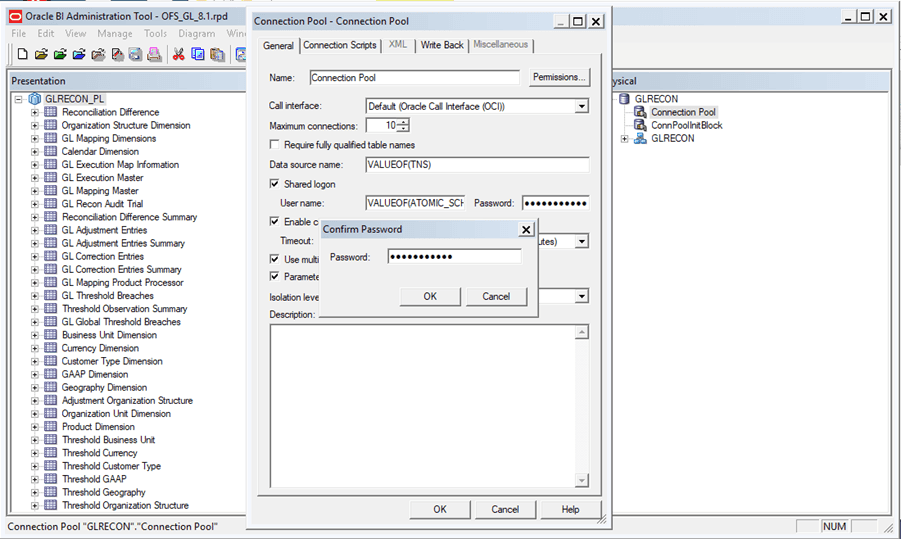Image resolution: width=901 pixels, height=539 pixels.
Task: Click the check-in changes pencil icon
Action: (x=117, y=55)
